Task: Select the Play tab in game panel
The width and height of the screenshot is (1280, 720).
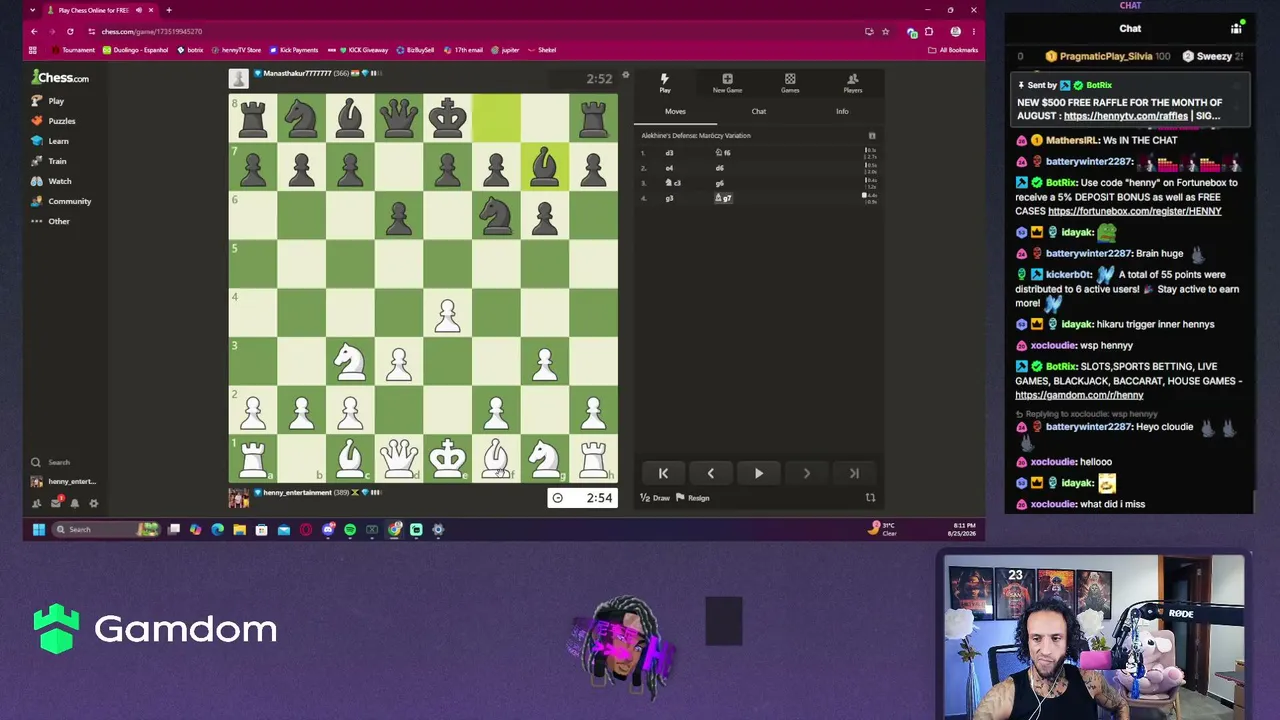Action: pyautogui.click(x=665, y=83)
